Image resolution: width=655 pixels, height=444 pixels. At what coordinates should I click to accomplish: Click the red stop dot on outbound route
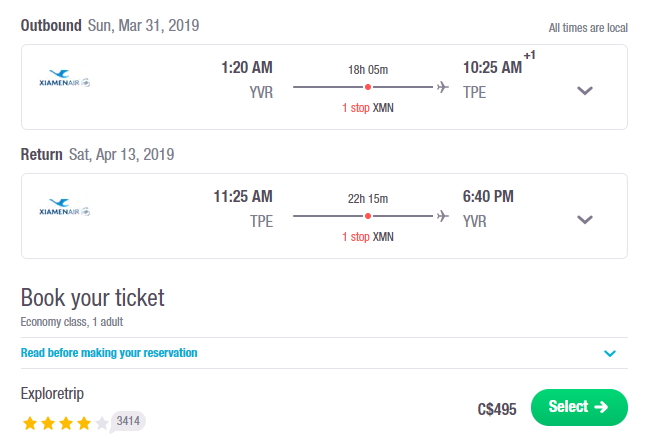point(368,87)
